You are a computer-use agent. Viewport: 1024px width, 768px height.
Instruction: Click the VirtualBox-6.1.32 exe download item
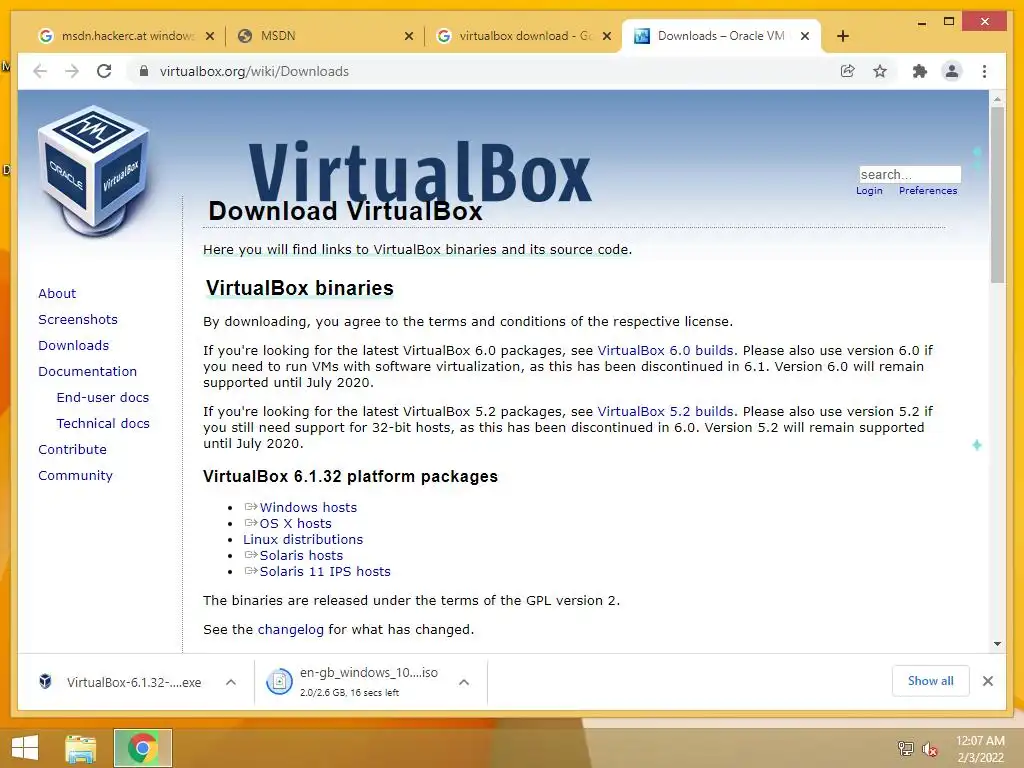133,682
